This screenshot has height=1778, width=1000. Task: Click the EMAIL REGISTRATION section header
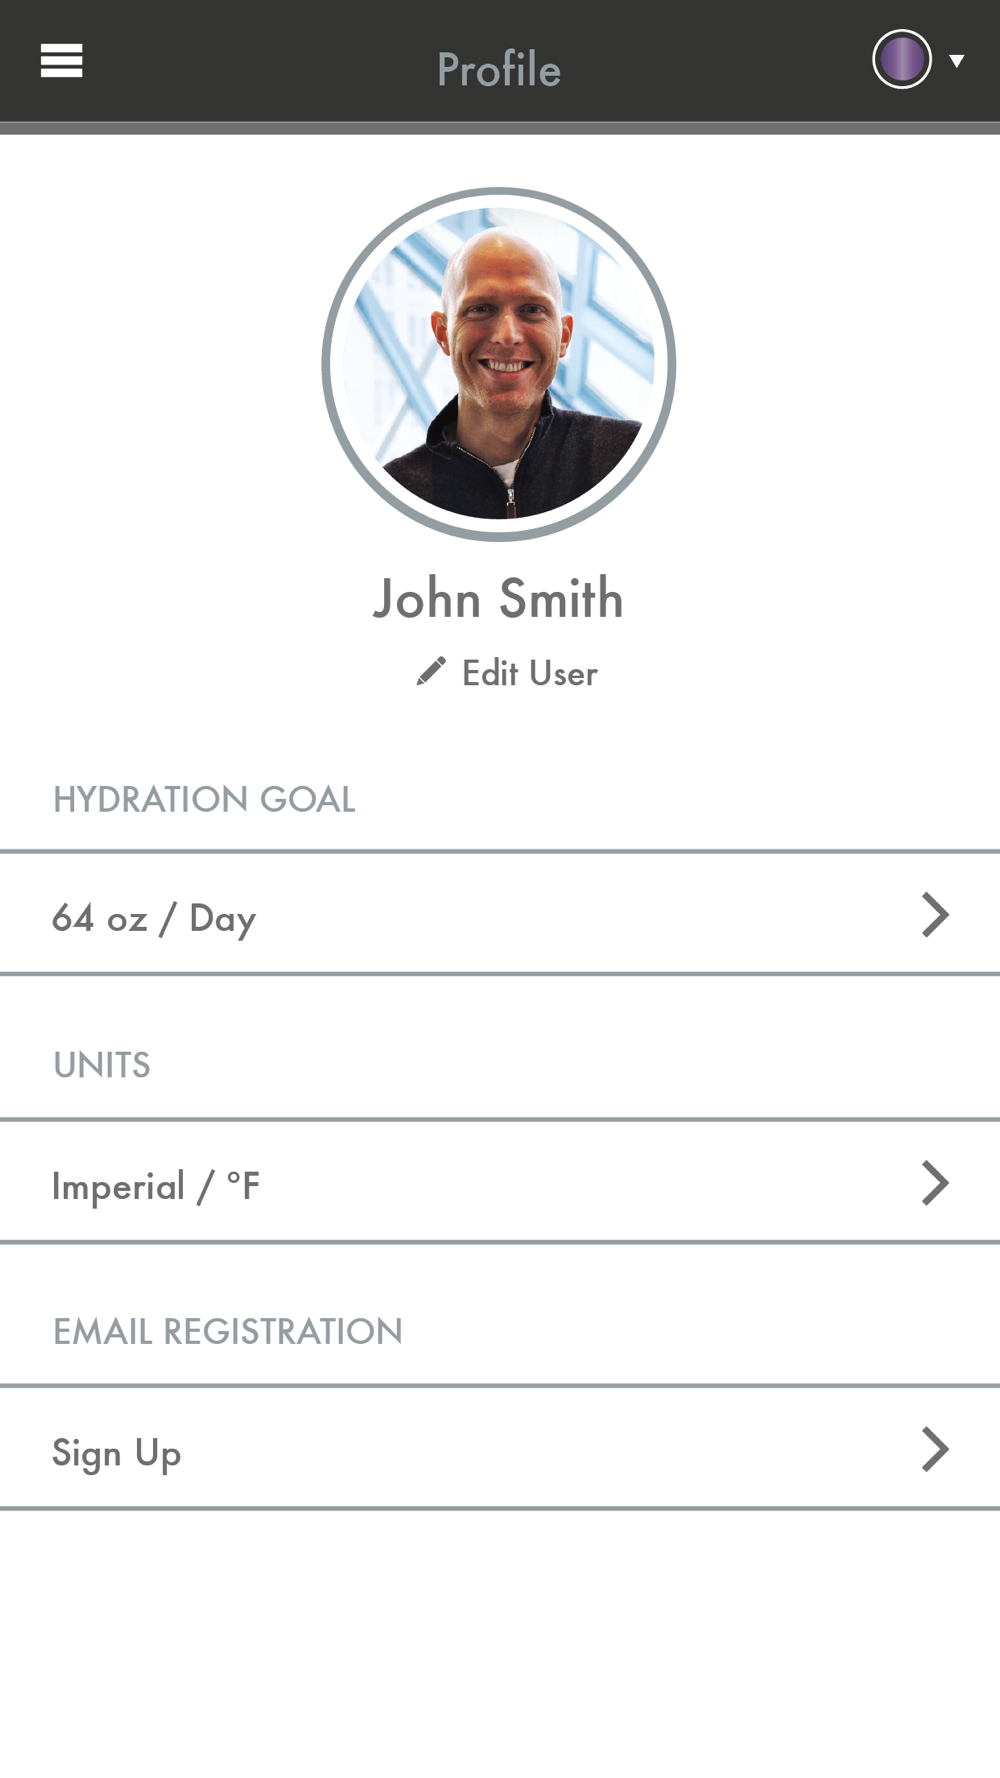(228, 1332)
